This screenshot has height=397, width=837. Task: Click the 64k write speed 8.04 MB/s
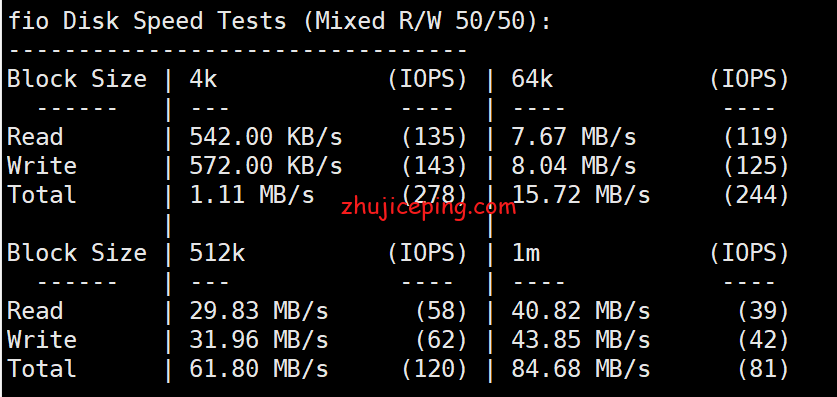pos(574,166)
